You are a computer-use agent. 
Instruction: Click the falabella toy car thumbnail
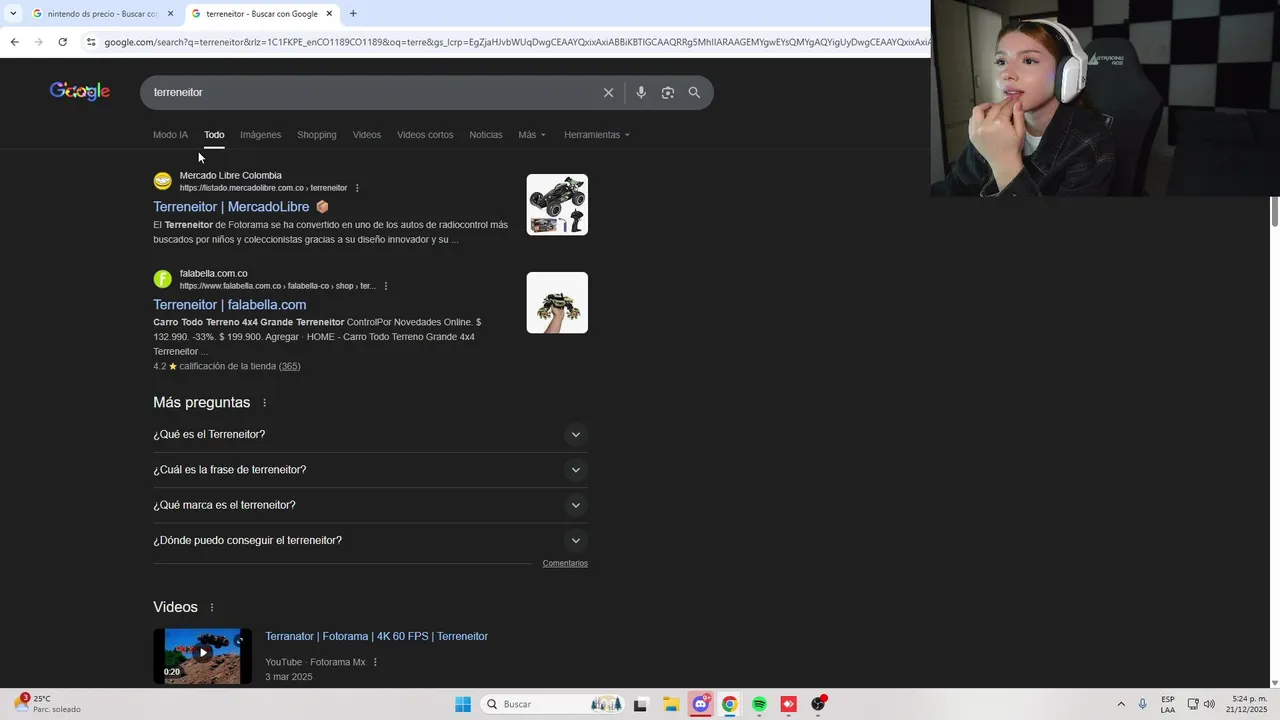click(557, 303)
